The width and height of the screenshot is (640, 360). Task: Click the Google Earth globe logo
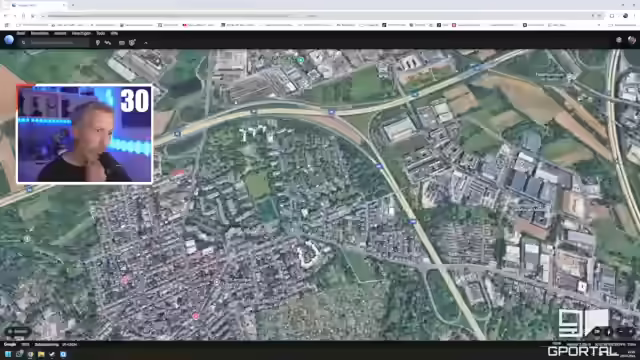[9, 40]
